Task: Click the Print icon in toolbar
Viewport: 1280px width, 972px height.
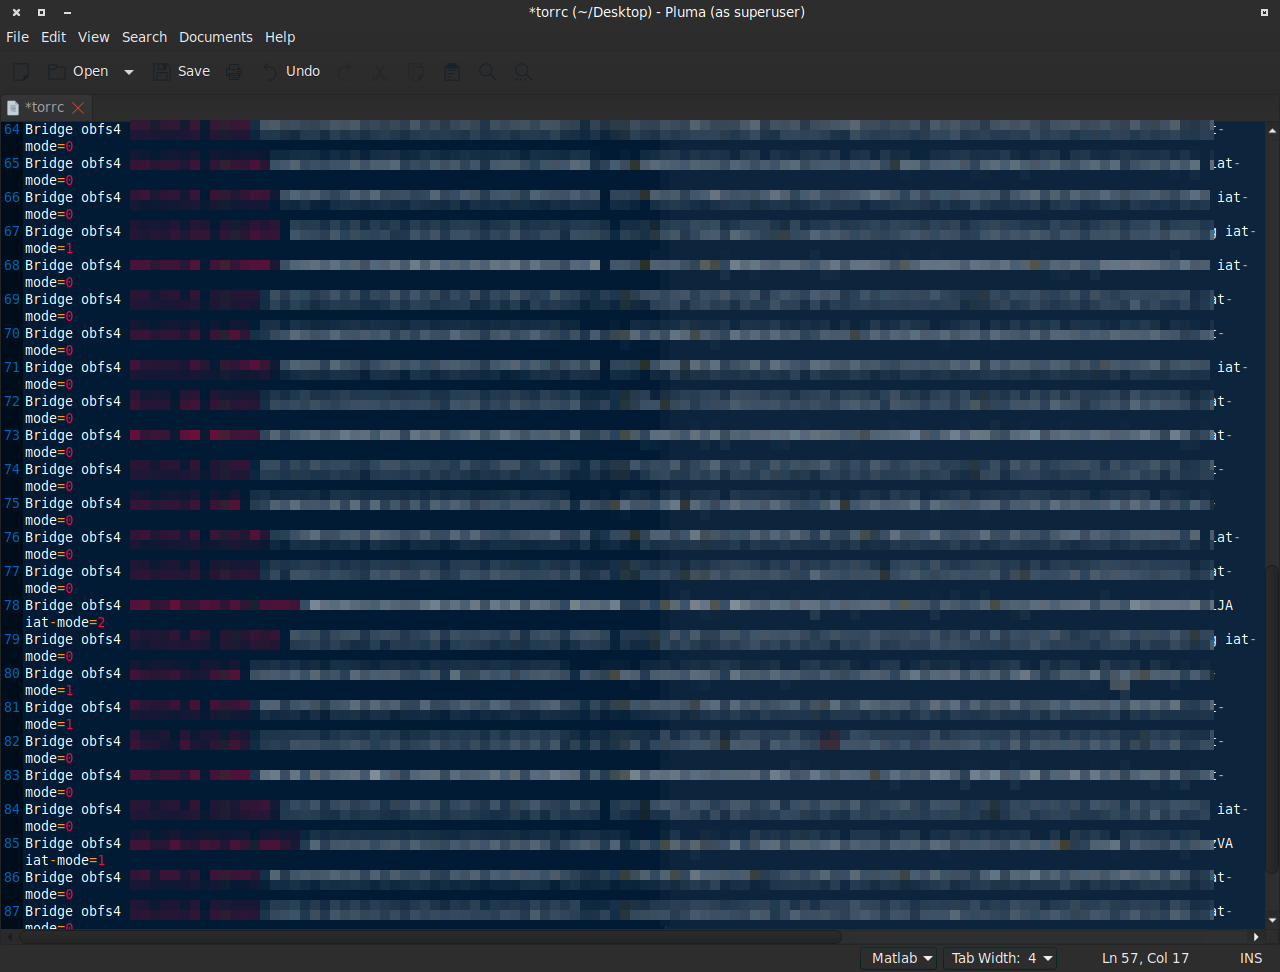Action: [x=234, y=72]
